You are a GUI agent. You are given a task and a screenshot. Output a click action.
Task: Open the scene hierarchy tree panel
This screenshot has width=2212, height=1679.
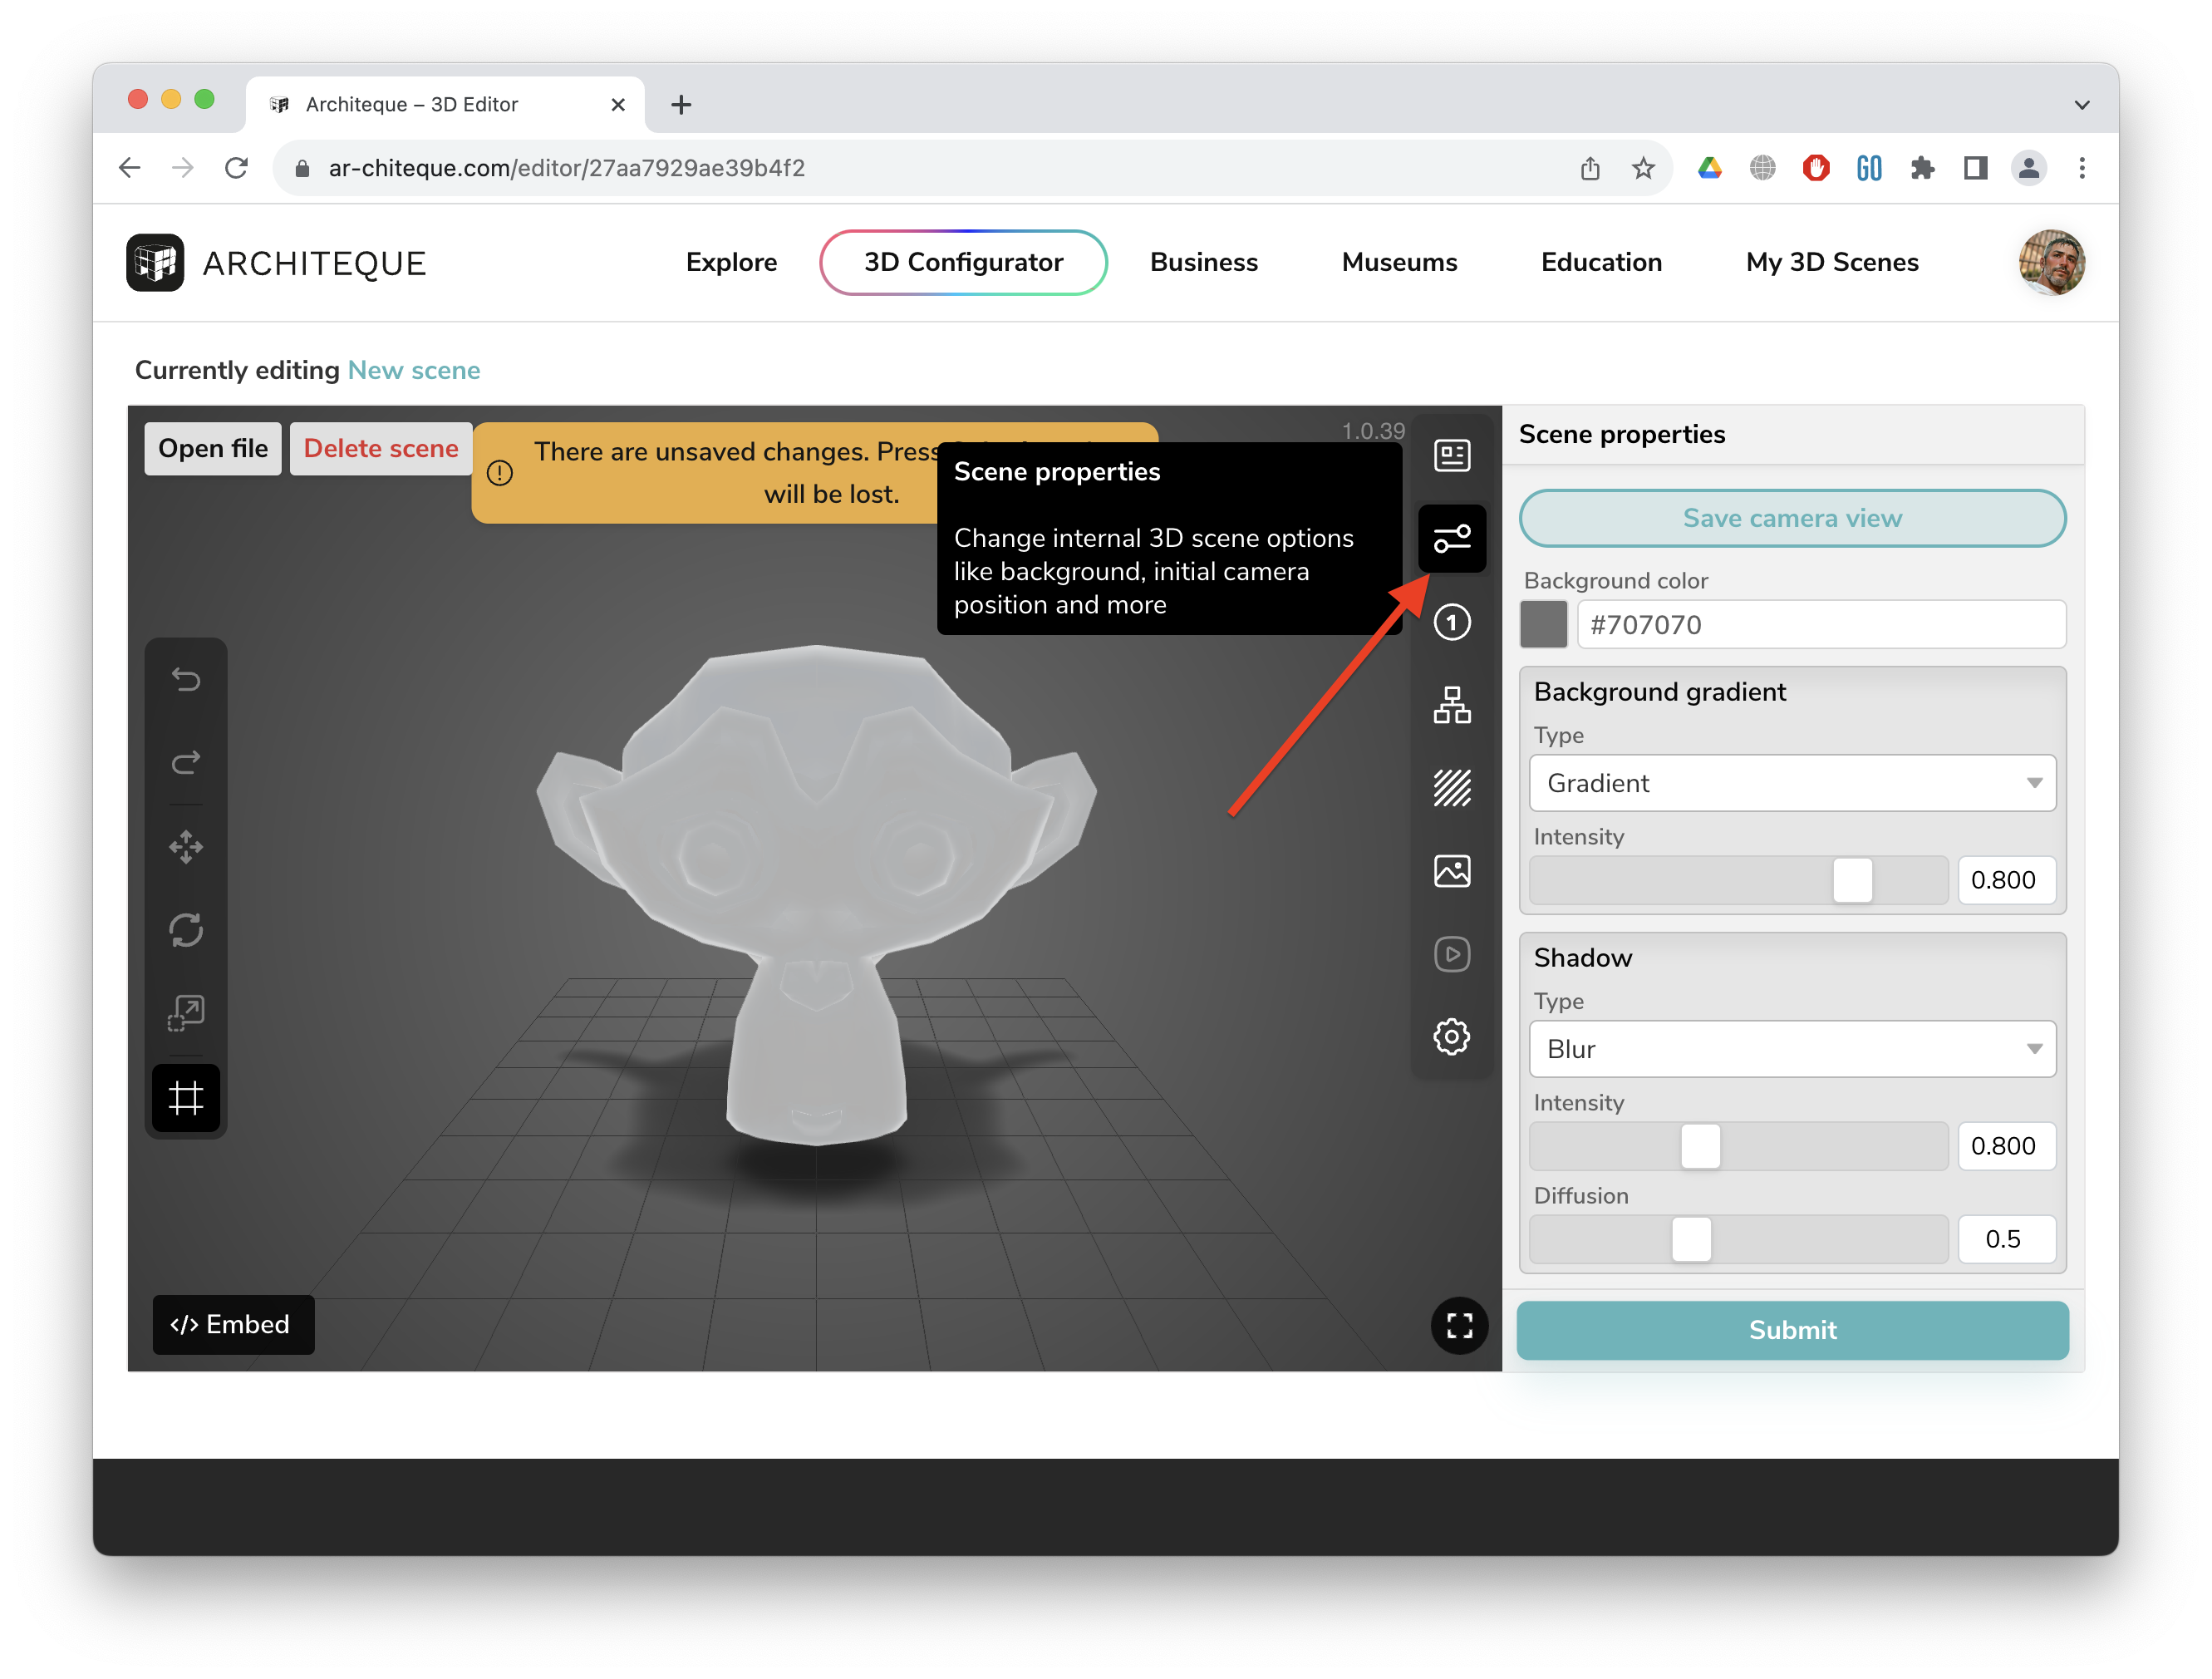click(1451, 705)
